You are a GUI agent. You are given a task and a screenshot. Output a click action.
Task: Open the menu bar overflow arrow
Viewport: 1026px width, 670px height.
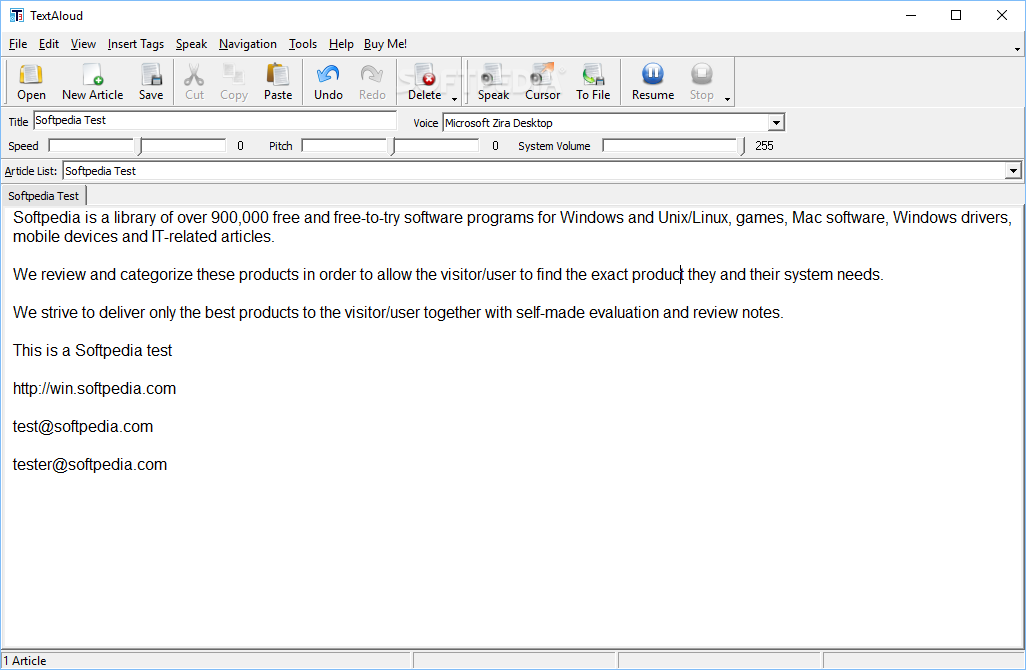point(1017,49)
